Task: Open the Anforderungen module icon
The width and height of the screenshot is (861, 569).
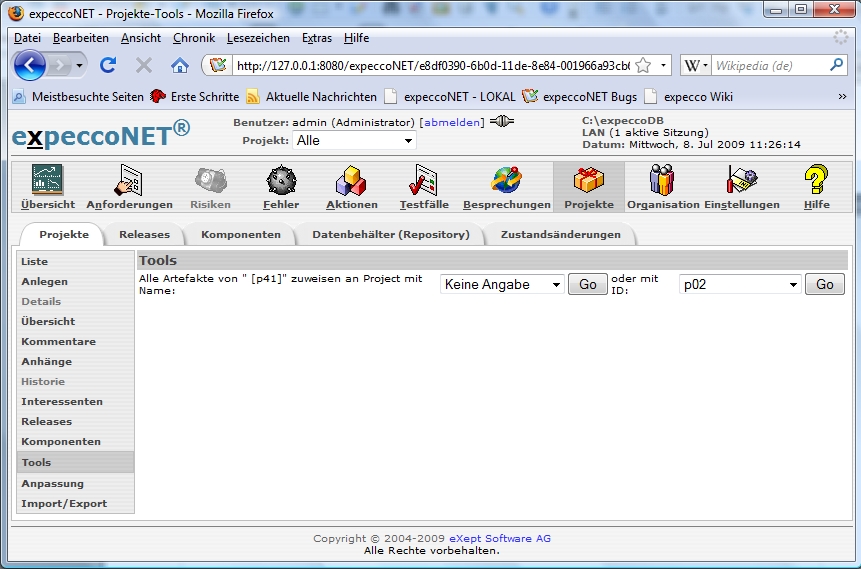Action: [x=129, y=181]
